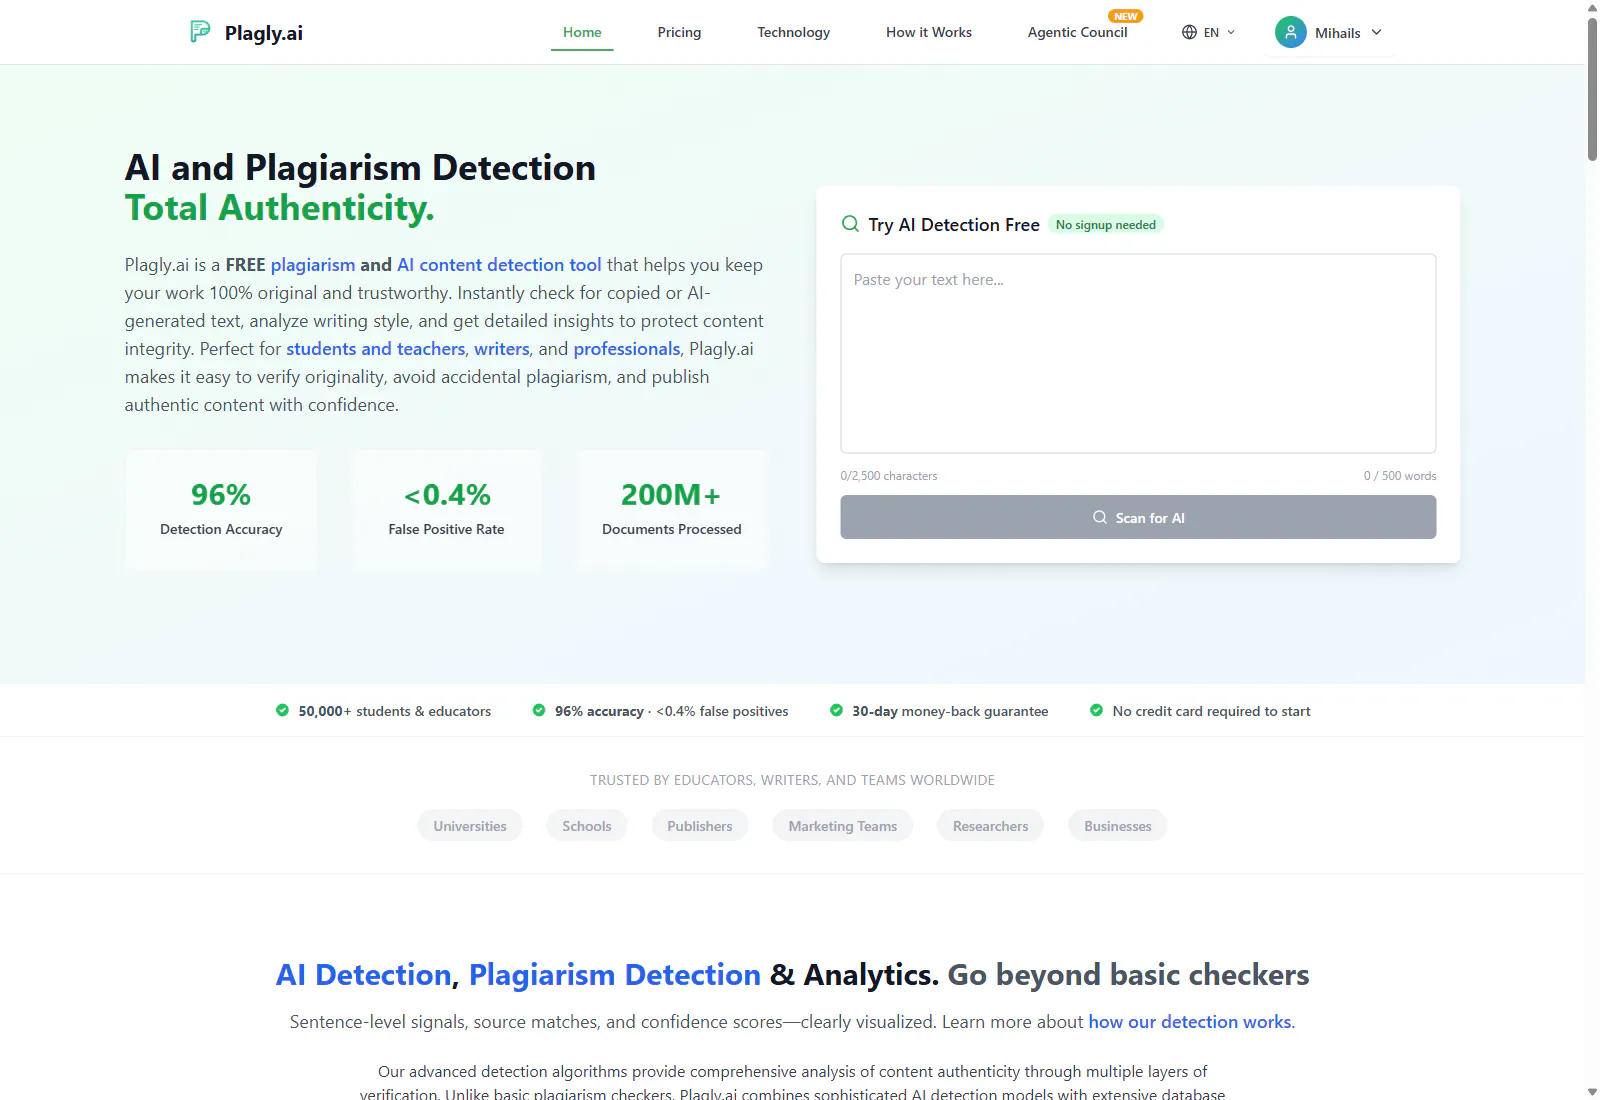This screenshot has height=1100, width=1600.
Task: Click the No credit card required to start text
Action: (1211, 711)
